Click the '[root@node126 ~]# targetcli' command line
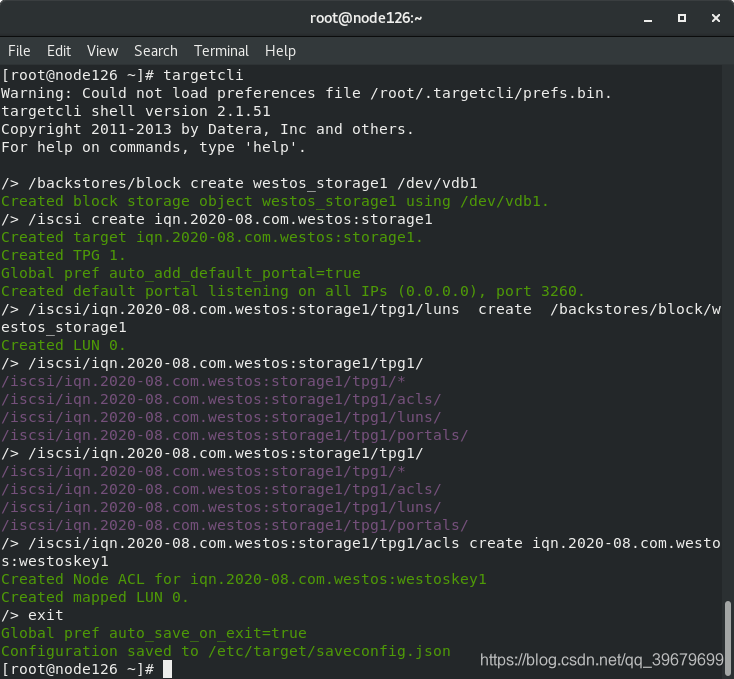This screenshot has width=734, height=679. click(122, 75)
